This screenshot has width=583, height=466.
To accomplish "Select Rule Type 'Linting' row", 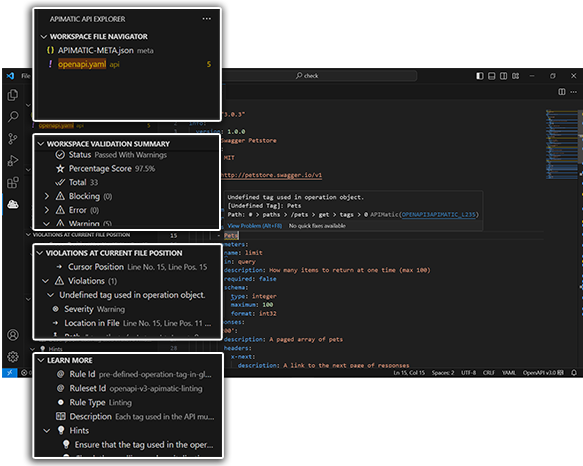I will (128, 402).
